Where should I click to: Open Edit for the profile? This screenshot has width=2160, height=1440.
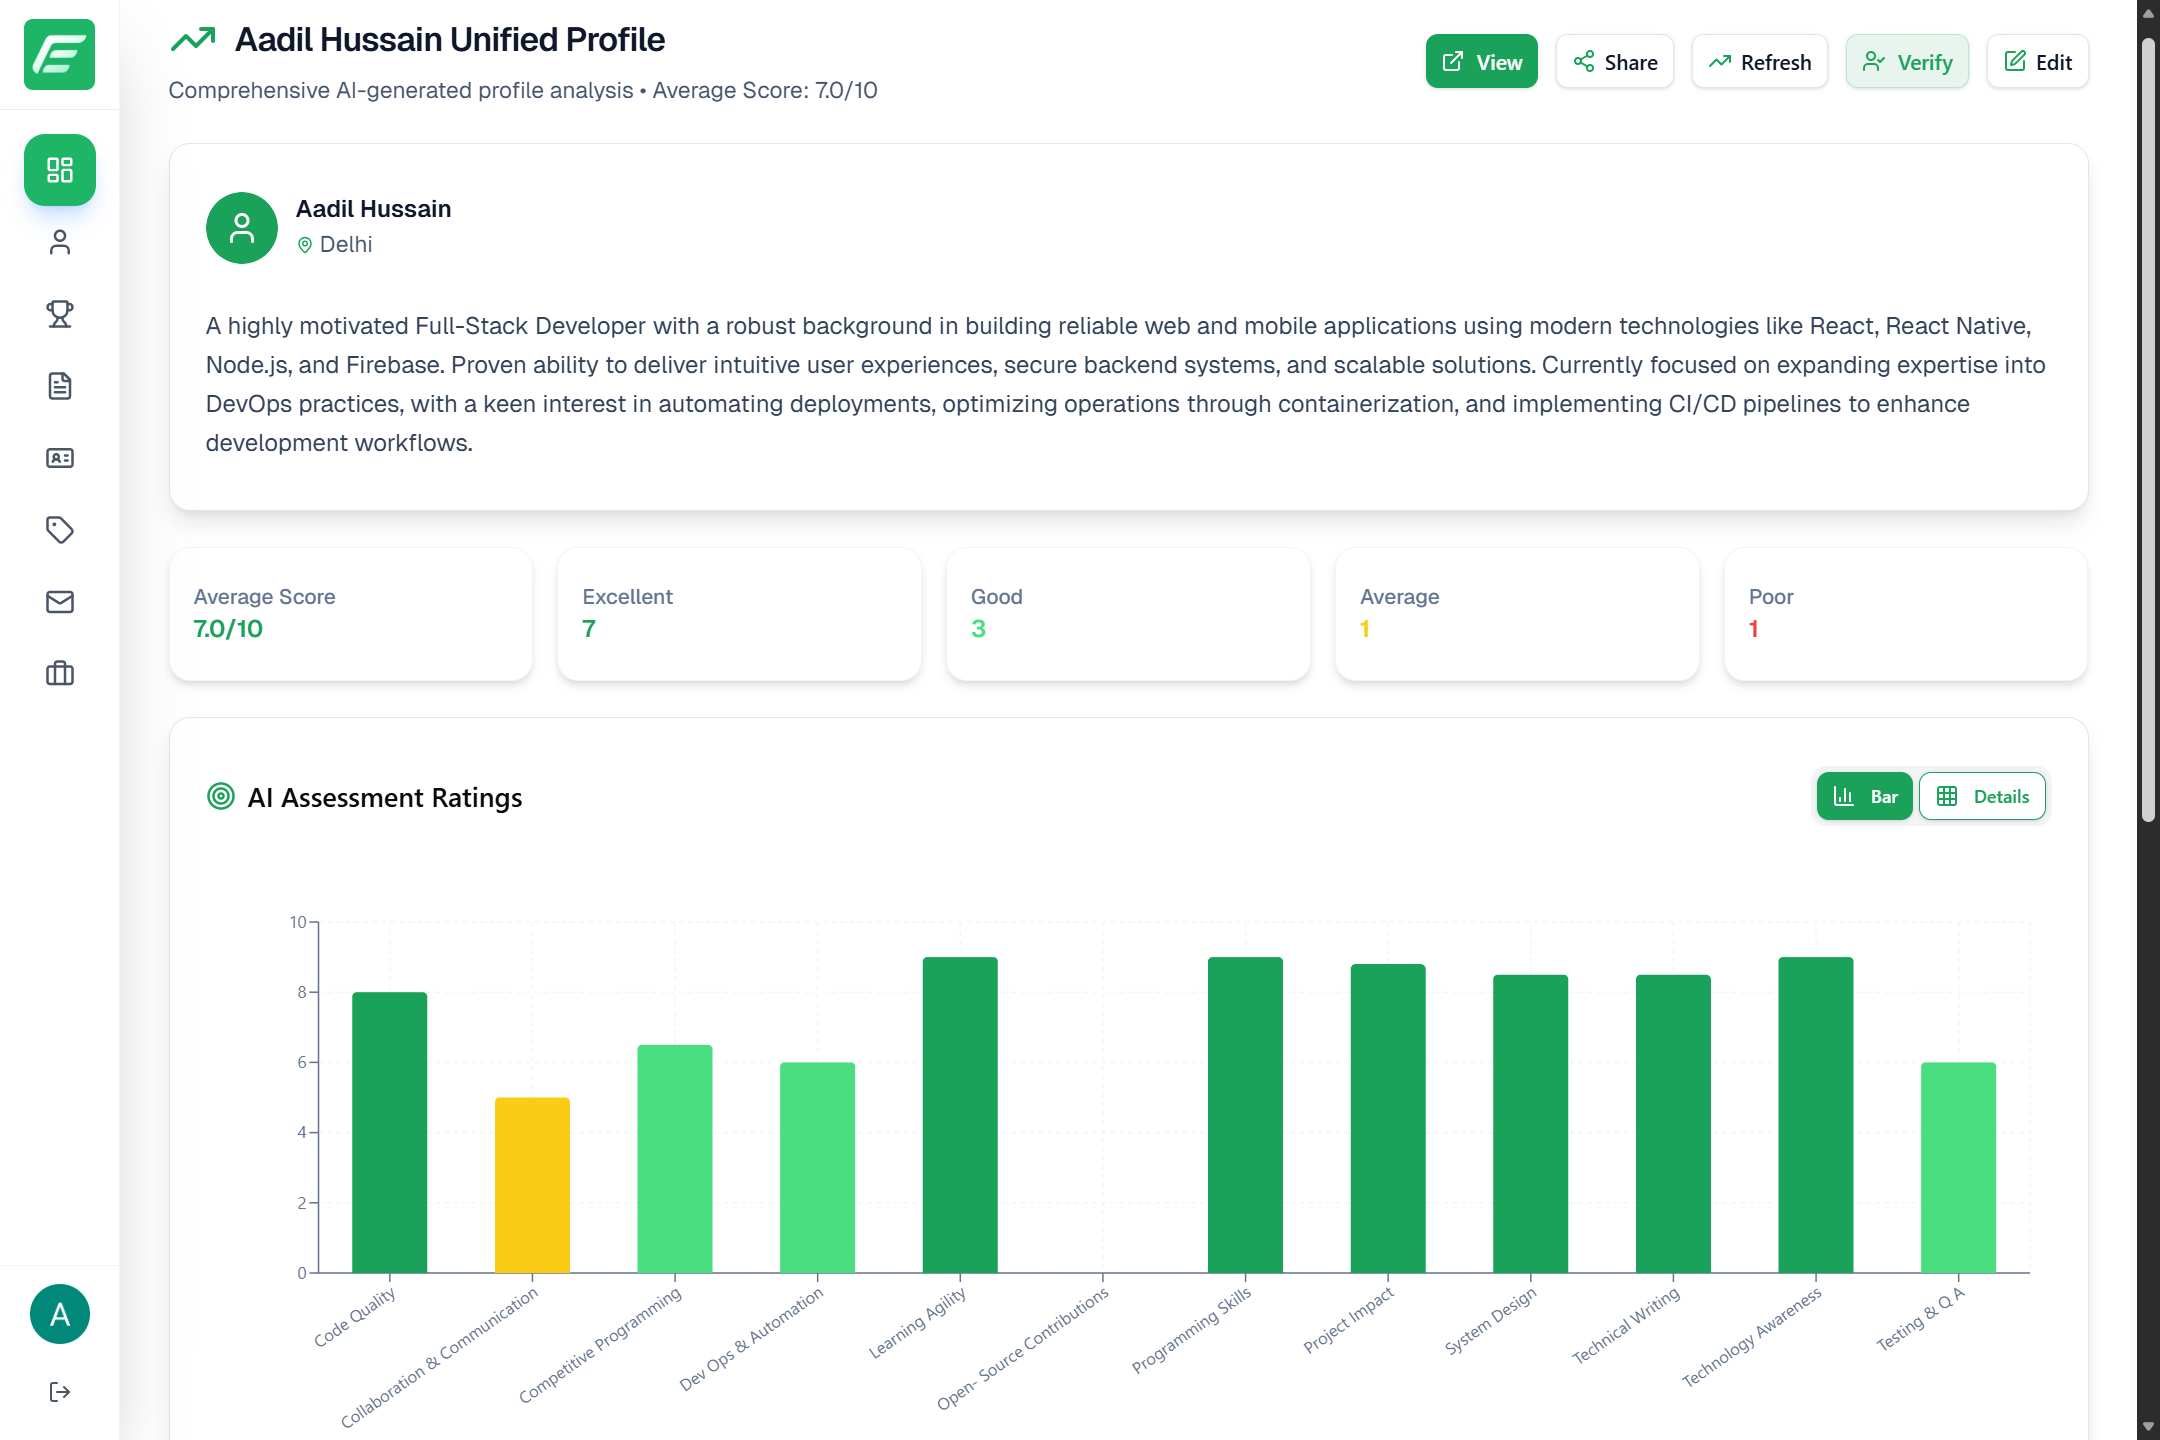coord(2037,62)
